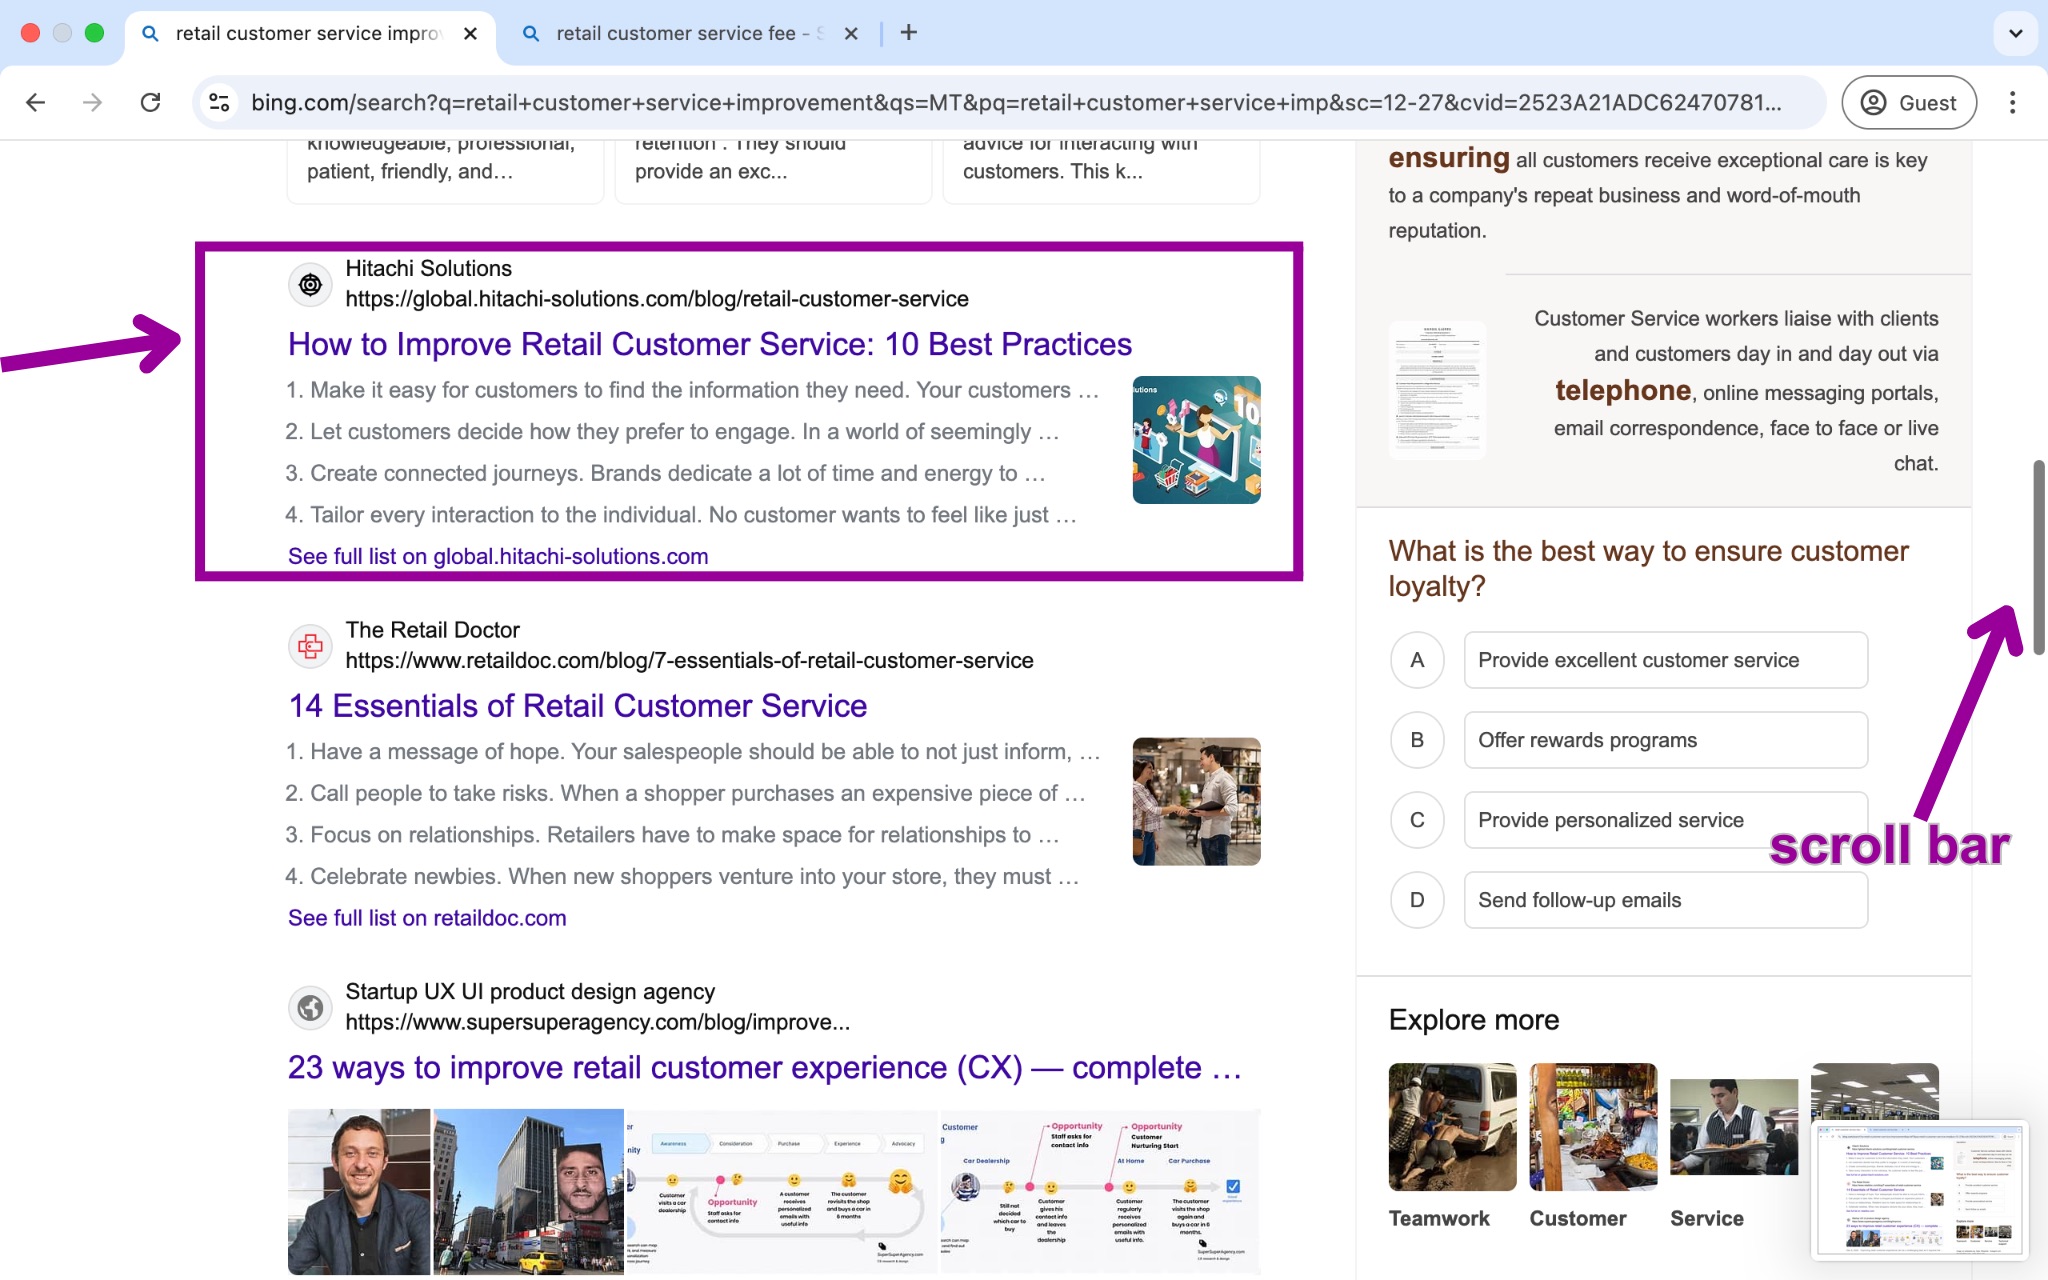The height and width of the screenshot is (1280, 2048).
Task: Click the supersuperagency.com URL text
Action: click(x=597, y=1022)
